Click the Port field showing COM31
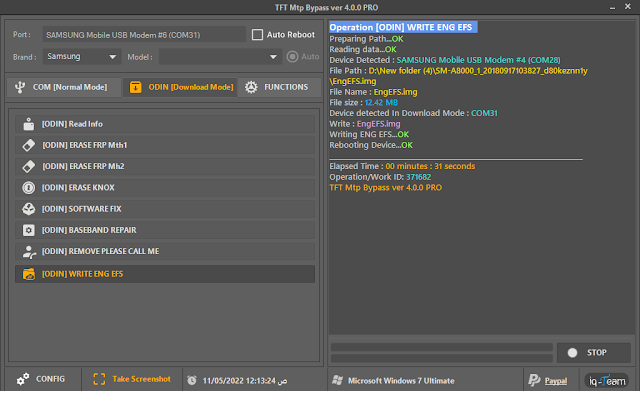 pos(144,35)
